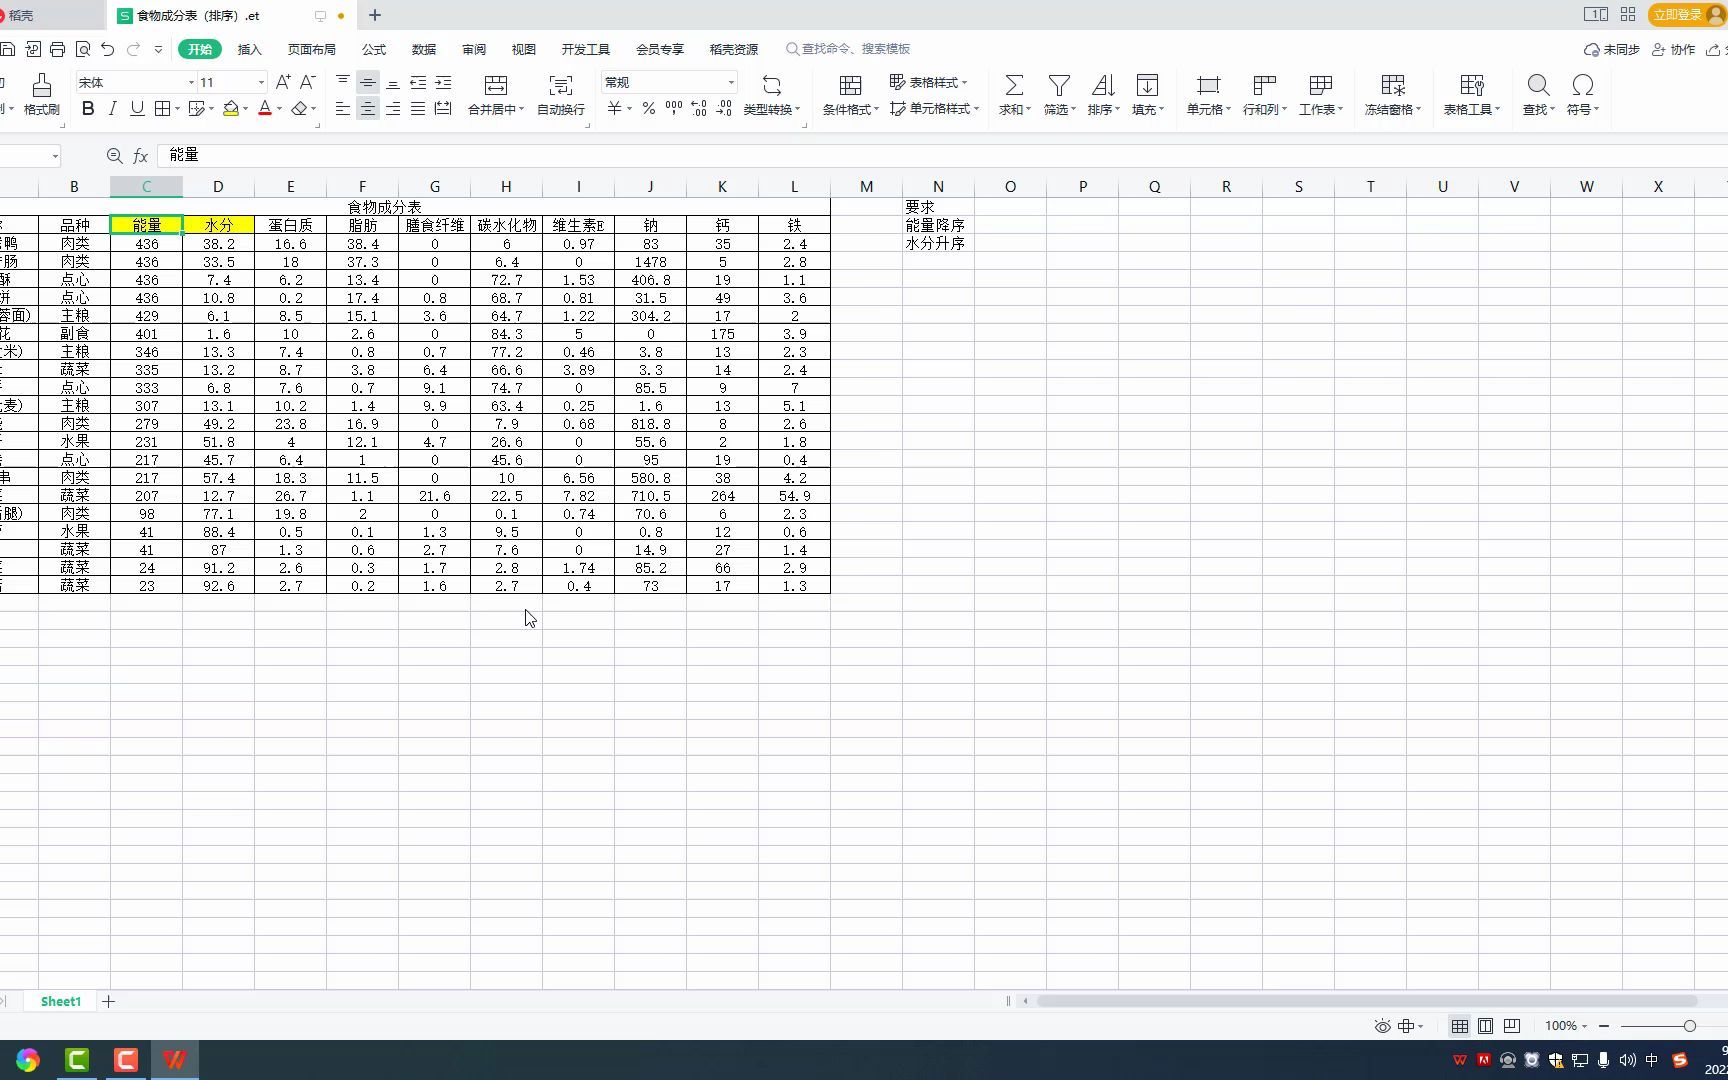Click the Filter funnel icon
1728x1080 pixels.
click(1059, 85)
